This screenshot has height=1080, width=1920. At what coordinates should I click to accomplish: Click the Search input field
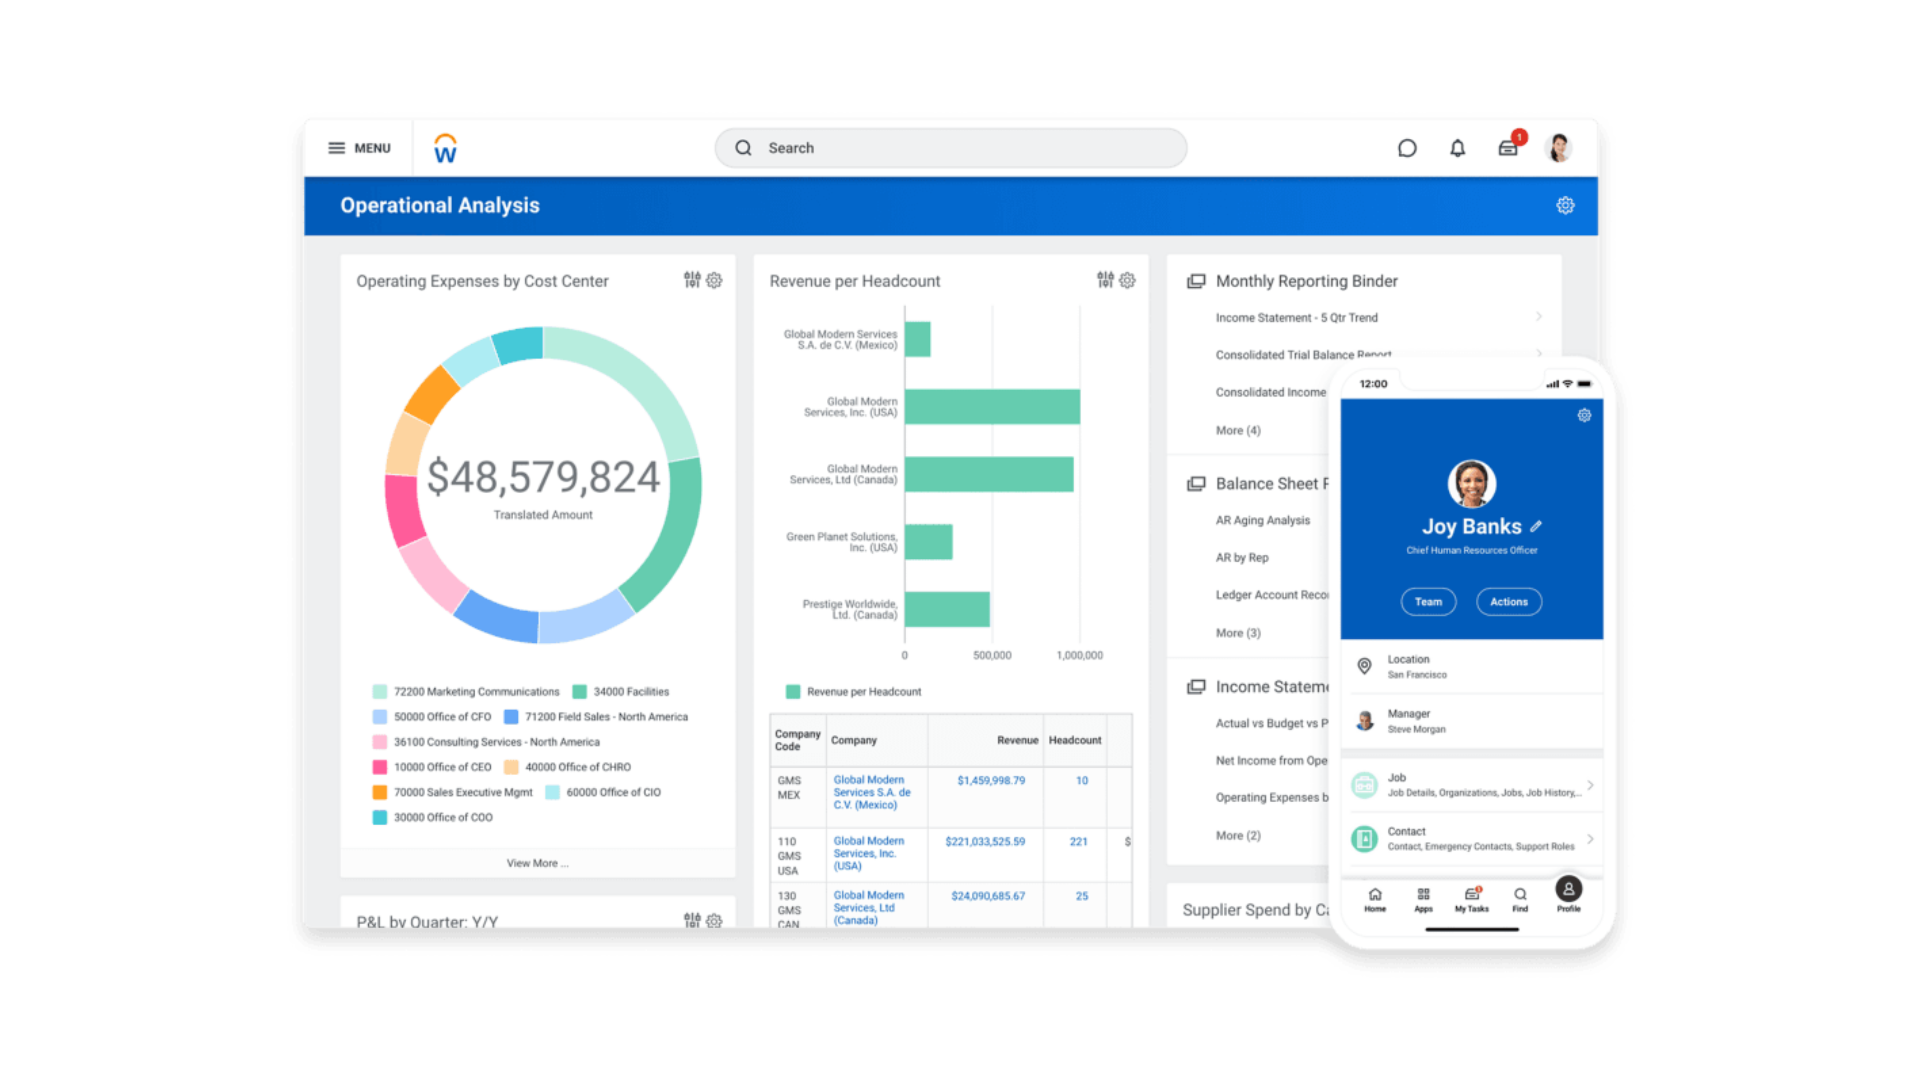point(950,148)
